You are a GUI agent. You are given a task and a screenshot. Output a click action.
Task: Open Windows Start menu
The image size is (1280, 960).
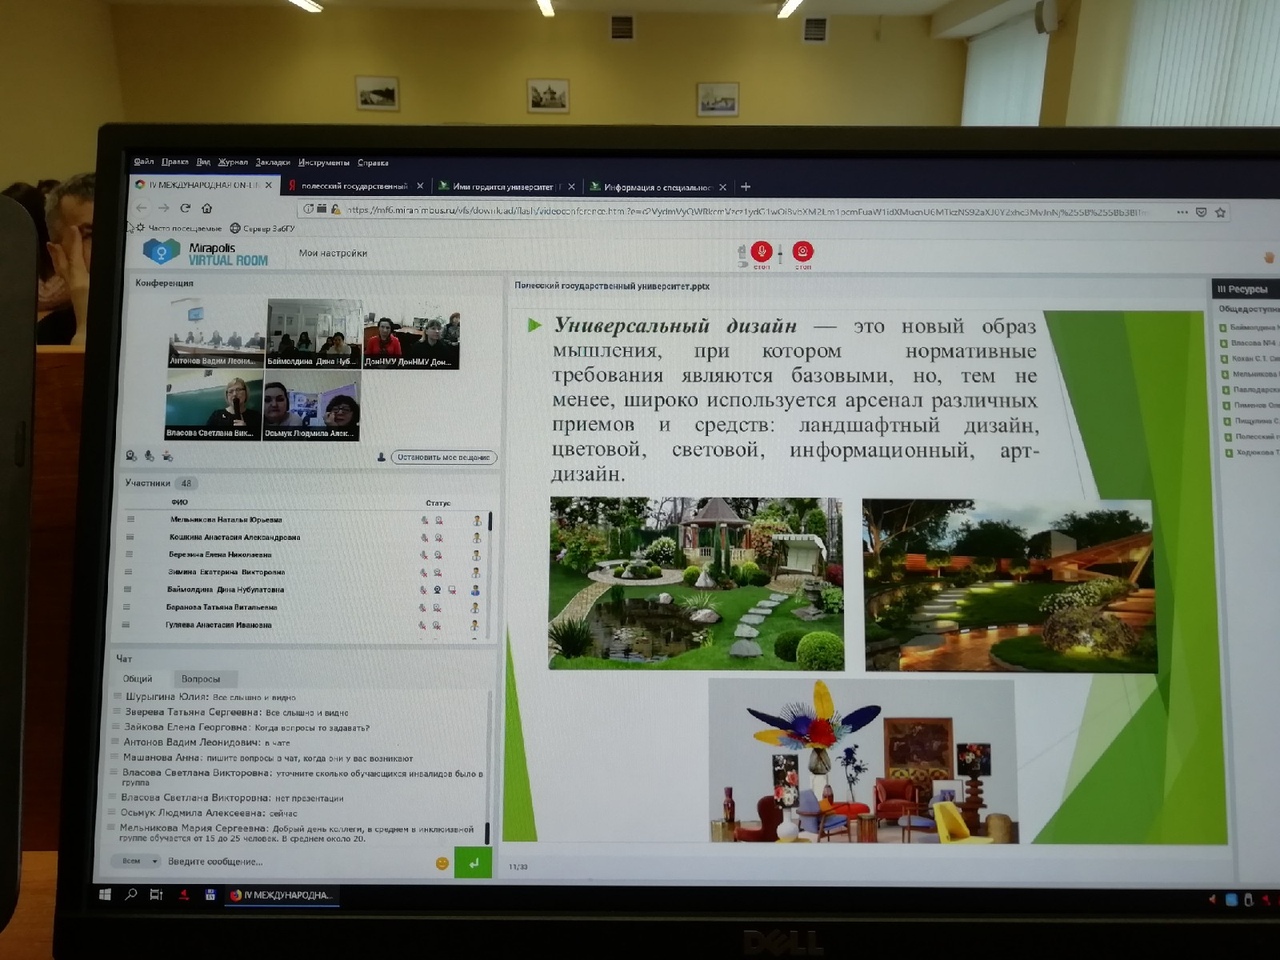tap(105, 895)
